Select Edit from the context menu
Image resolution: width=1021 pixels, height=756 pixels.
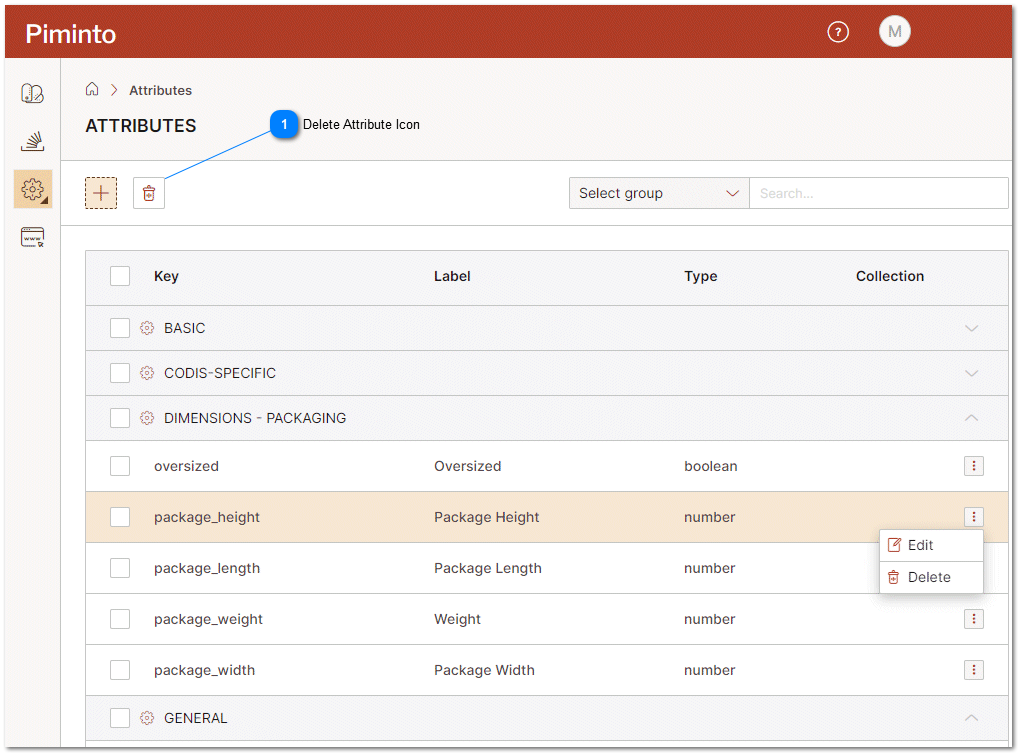[930, 544]
